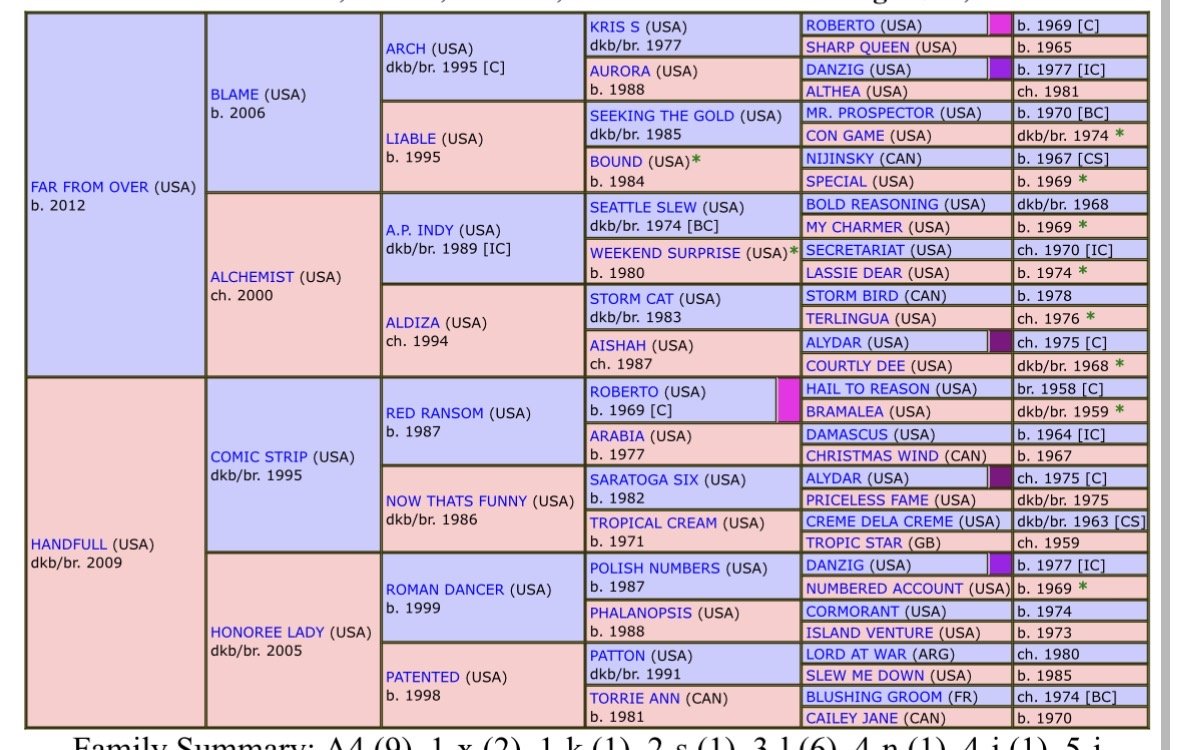Image resolution: width=1179 pixels, height=750 pixels.
Task: Click the 'dkb/br. 1963 [CS]' text
Action: click(1080, 521)
